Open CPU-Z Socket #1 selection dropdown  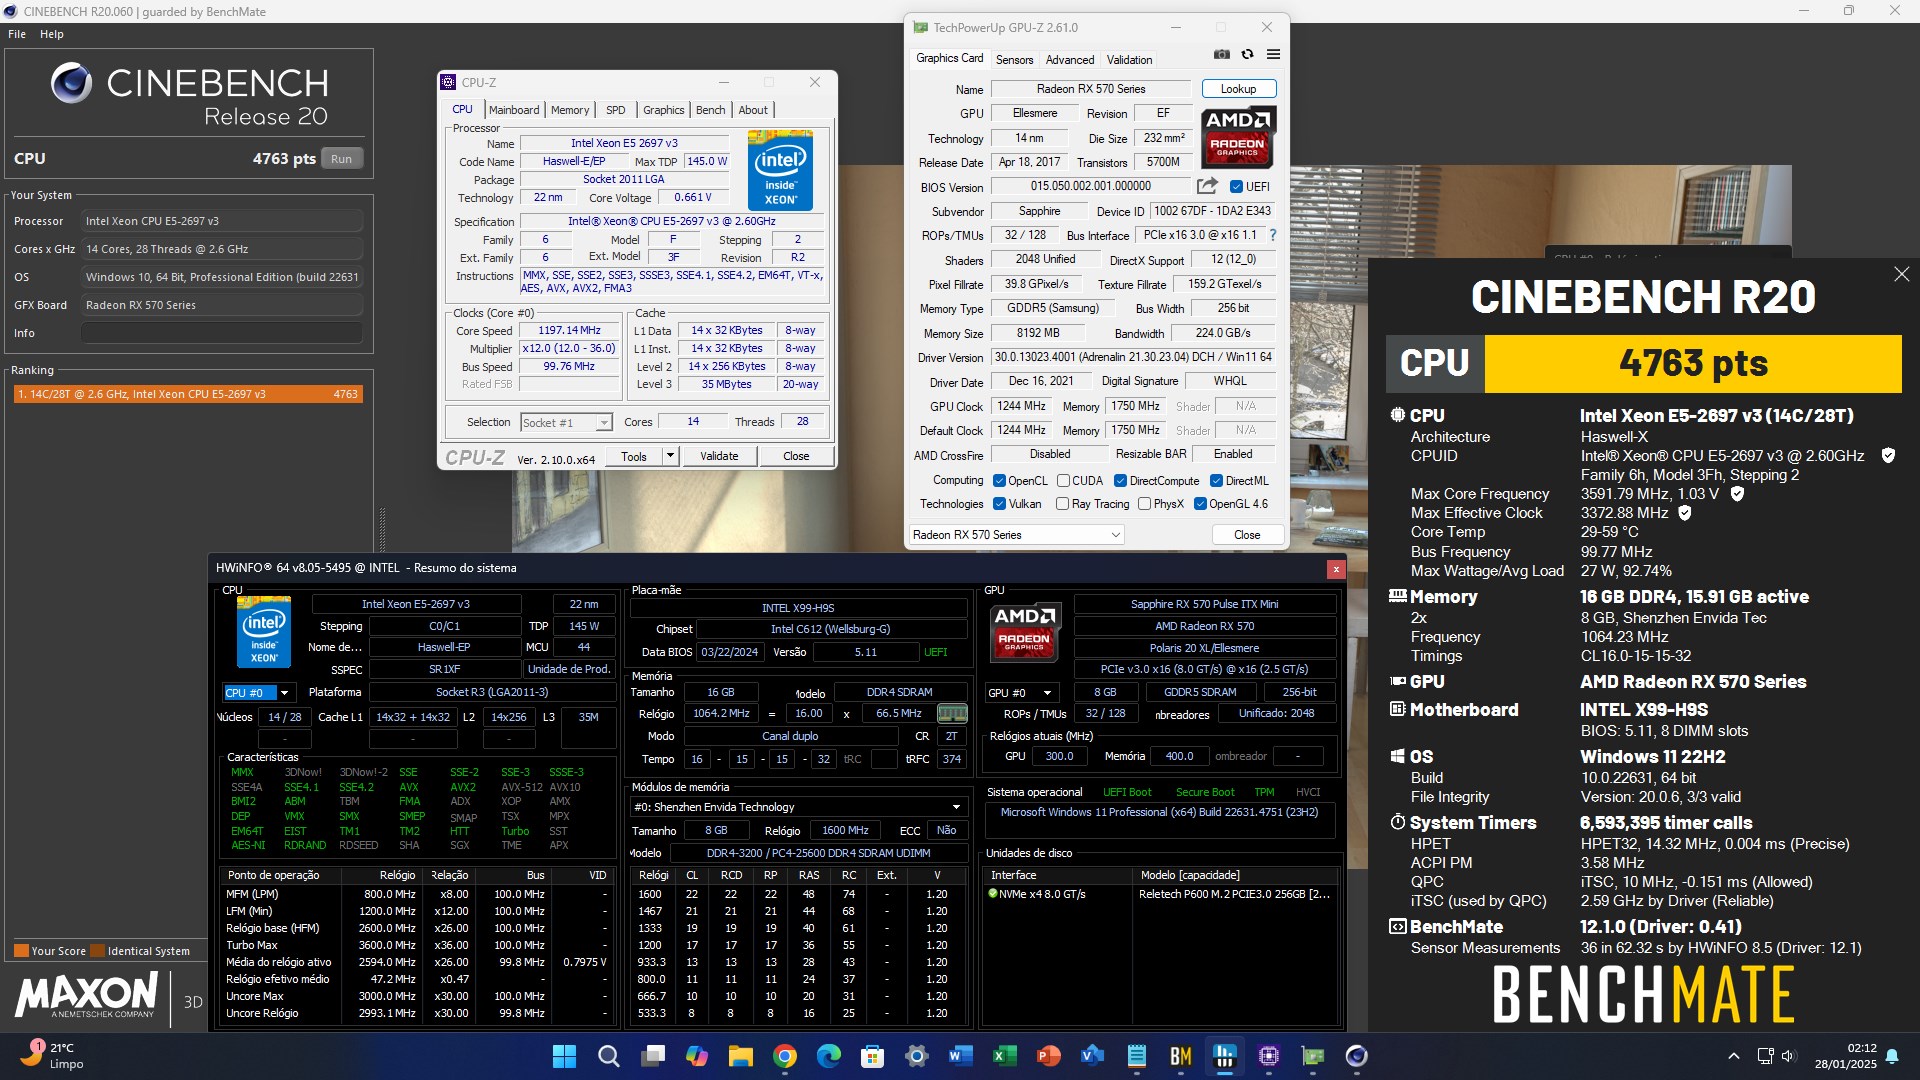[566, 423]
